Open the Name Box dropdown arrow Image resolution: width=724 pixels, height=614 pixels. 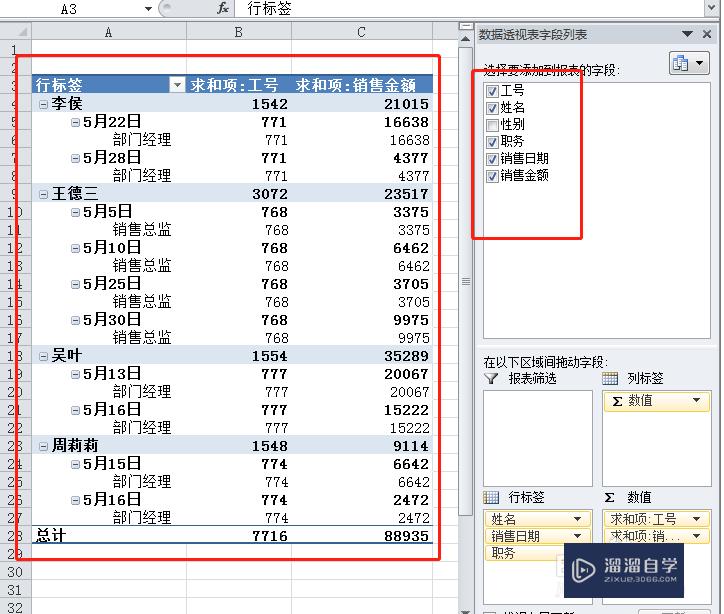148,9
